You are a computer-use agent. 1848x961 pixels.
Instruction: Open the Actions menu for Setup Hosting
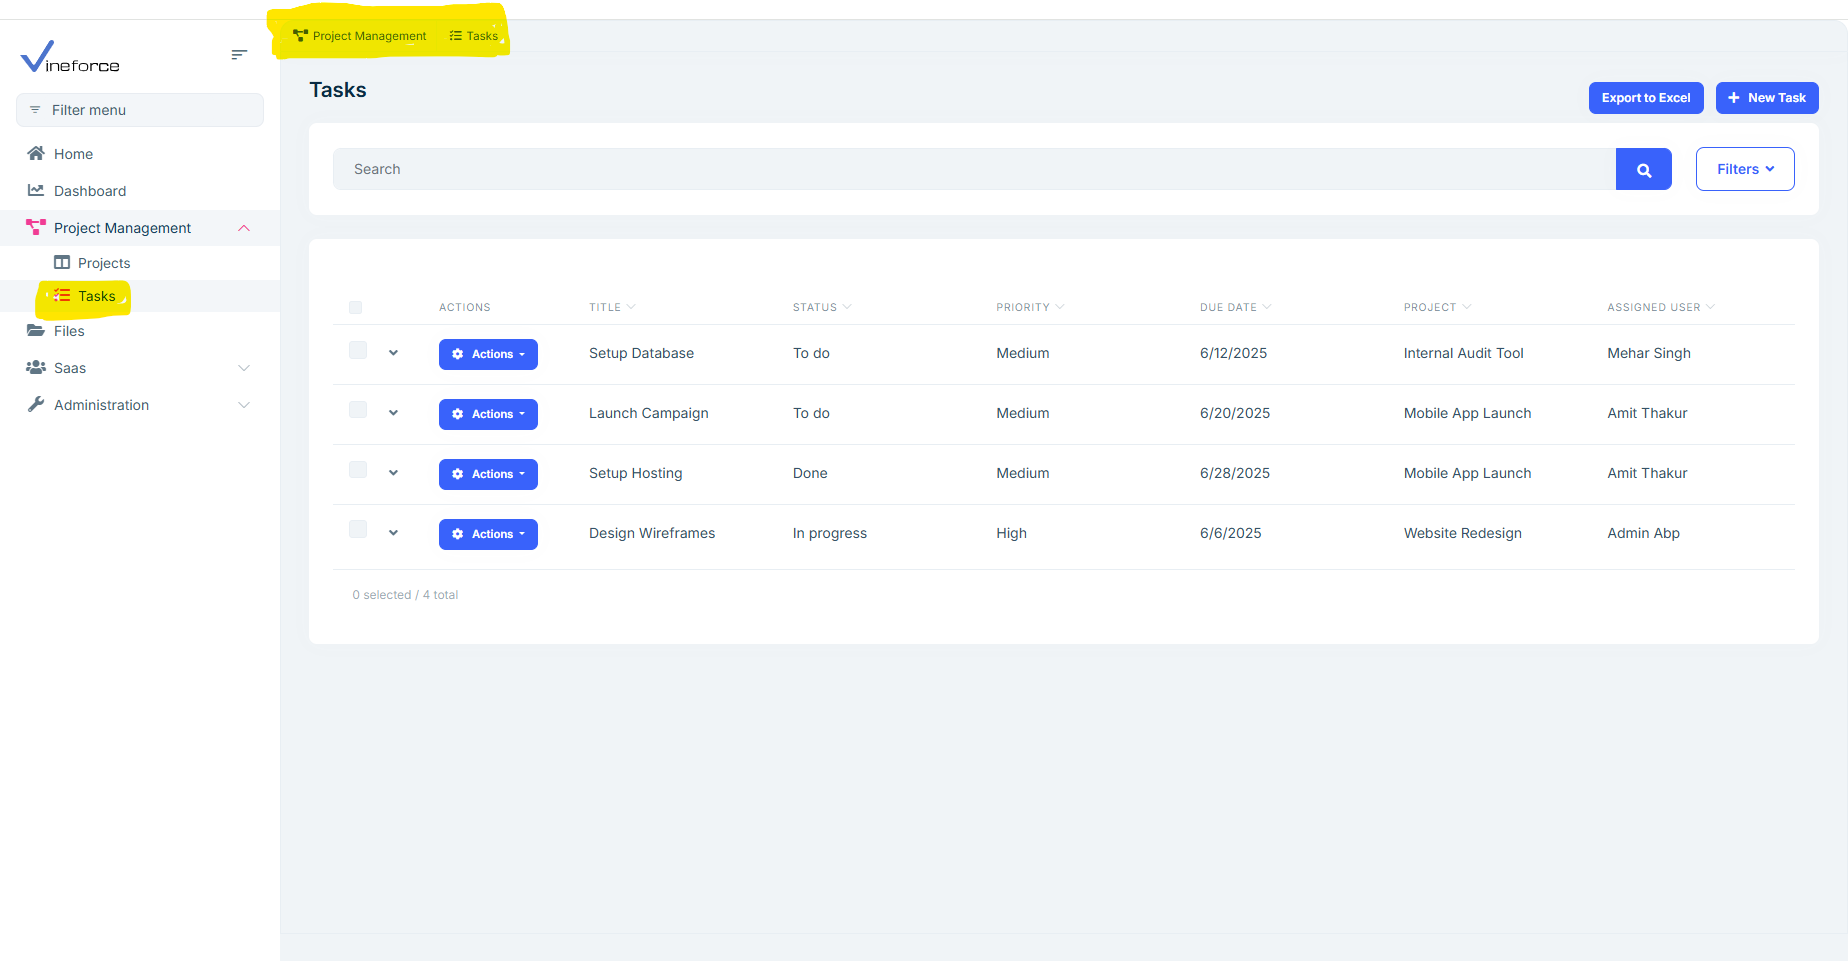tap(488, 474)
